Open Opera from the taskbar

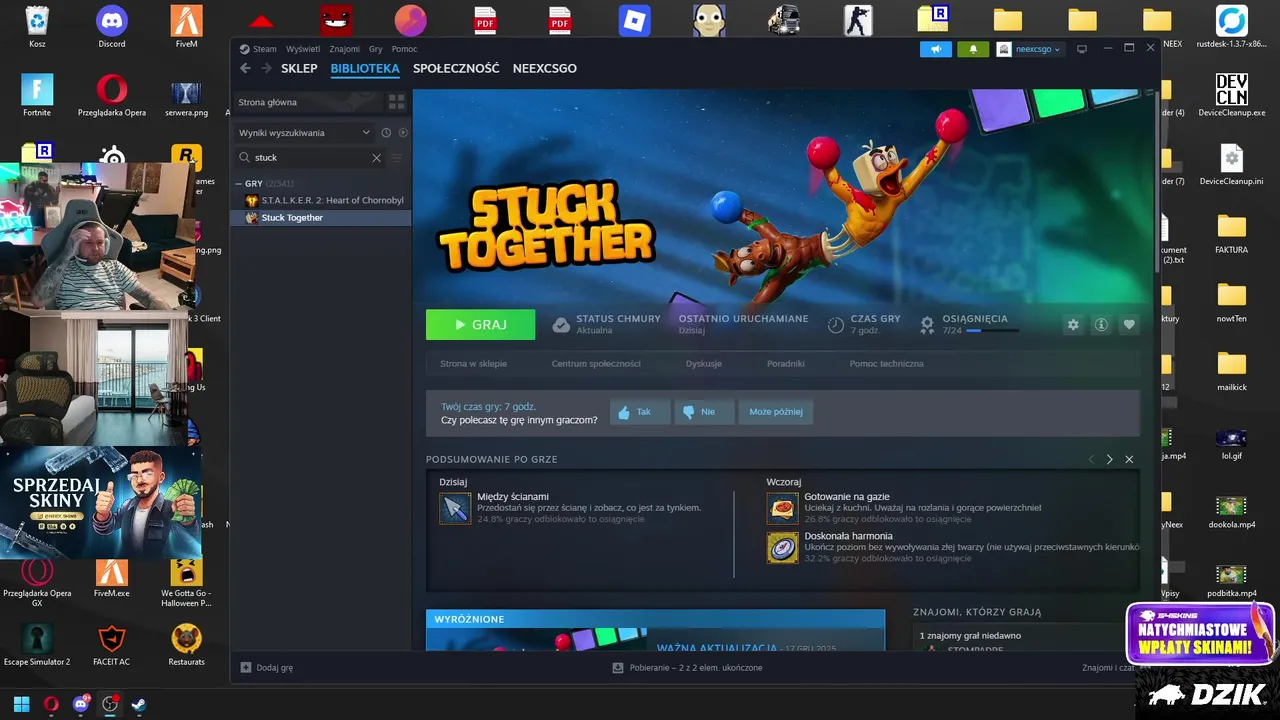pos(51,704)
